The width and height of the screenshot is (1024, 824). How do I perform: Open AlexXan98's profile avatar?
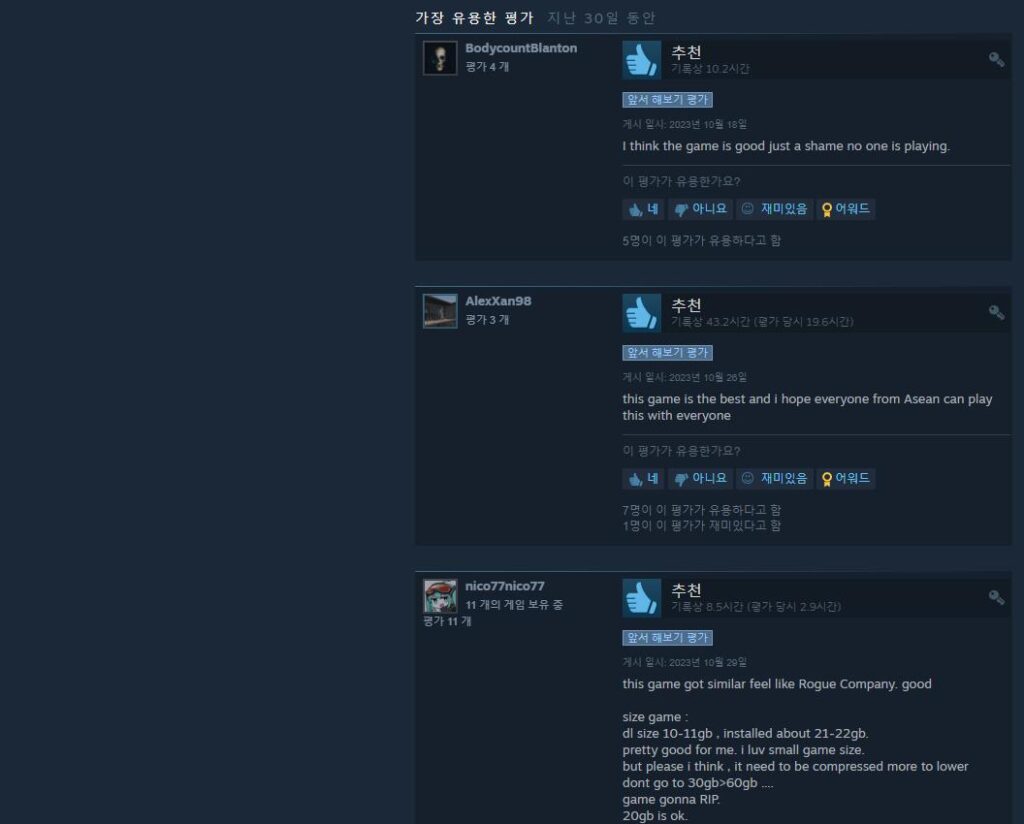pos(440,311)
